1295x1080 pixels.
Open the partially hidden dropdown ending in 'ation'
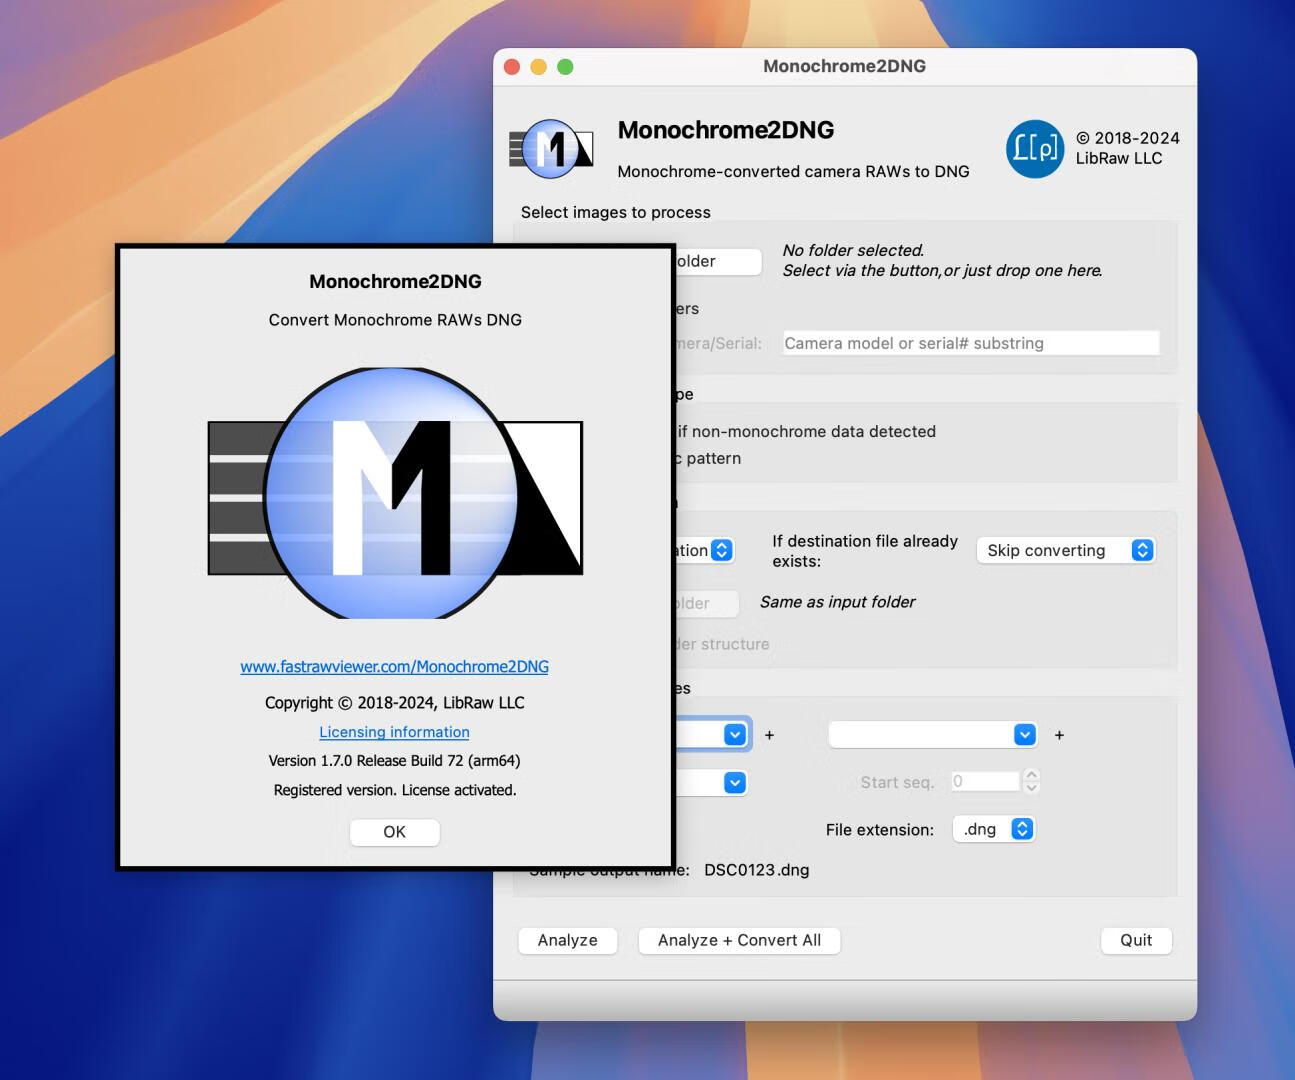pyautogui.click(x=705, y=550)
